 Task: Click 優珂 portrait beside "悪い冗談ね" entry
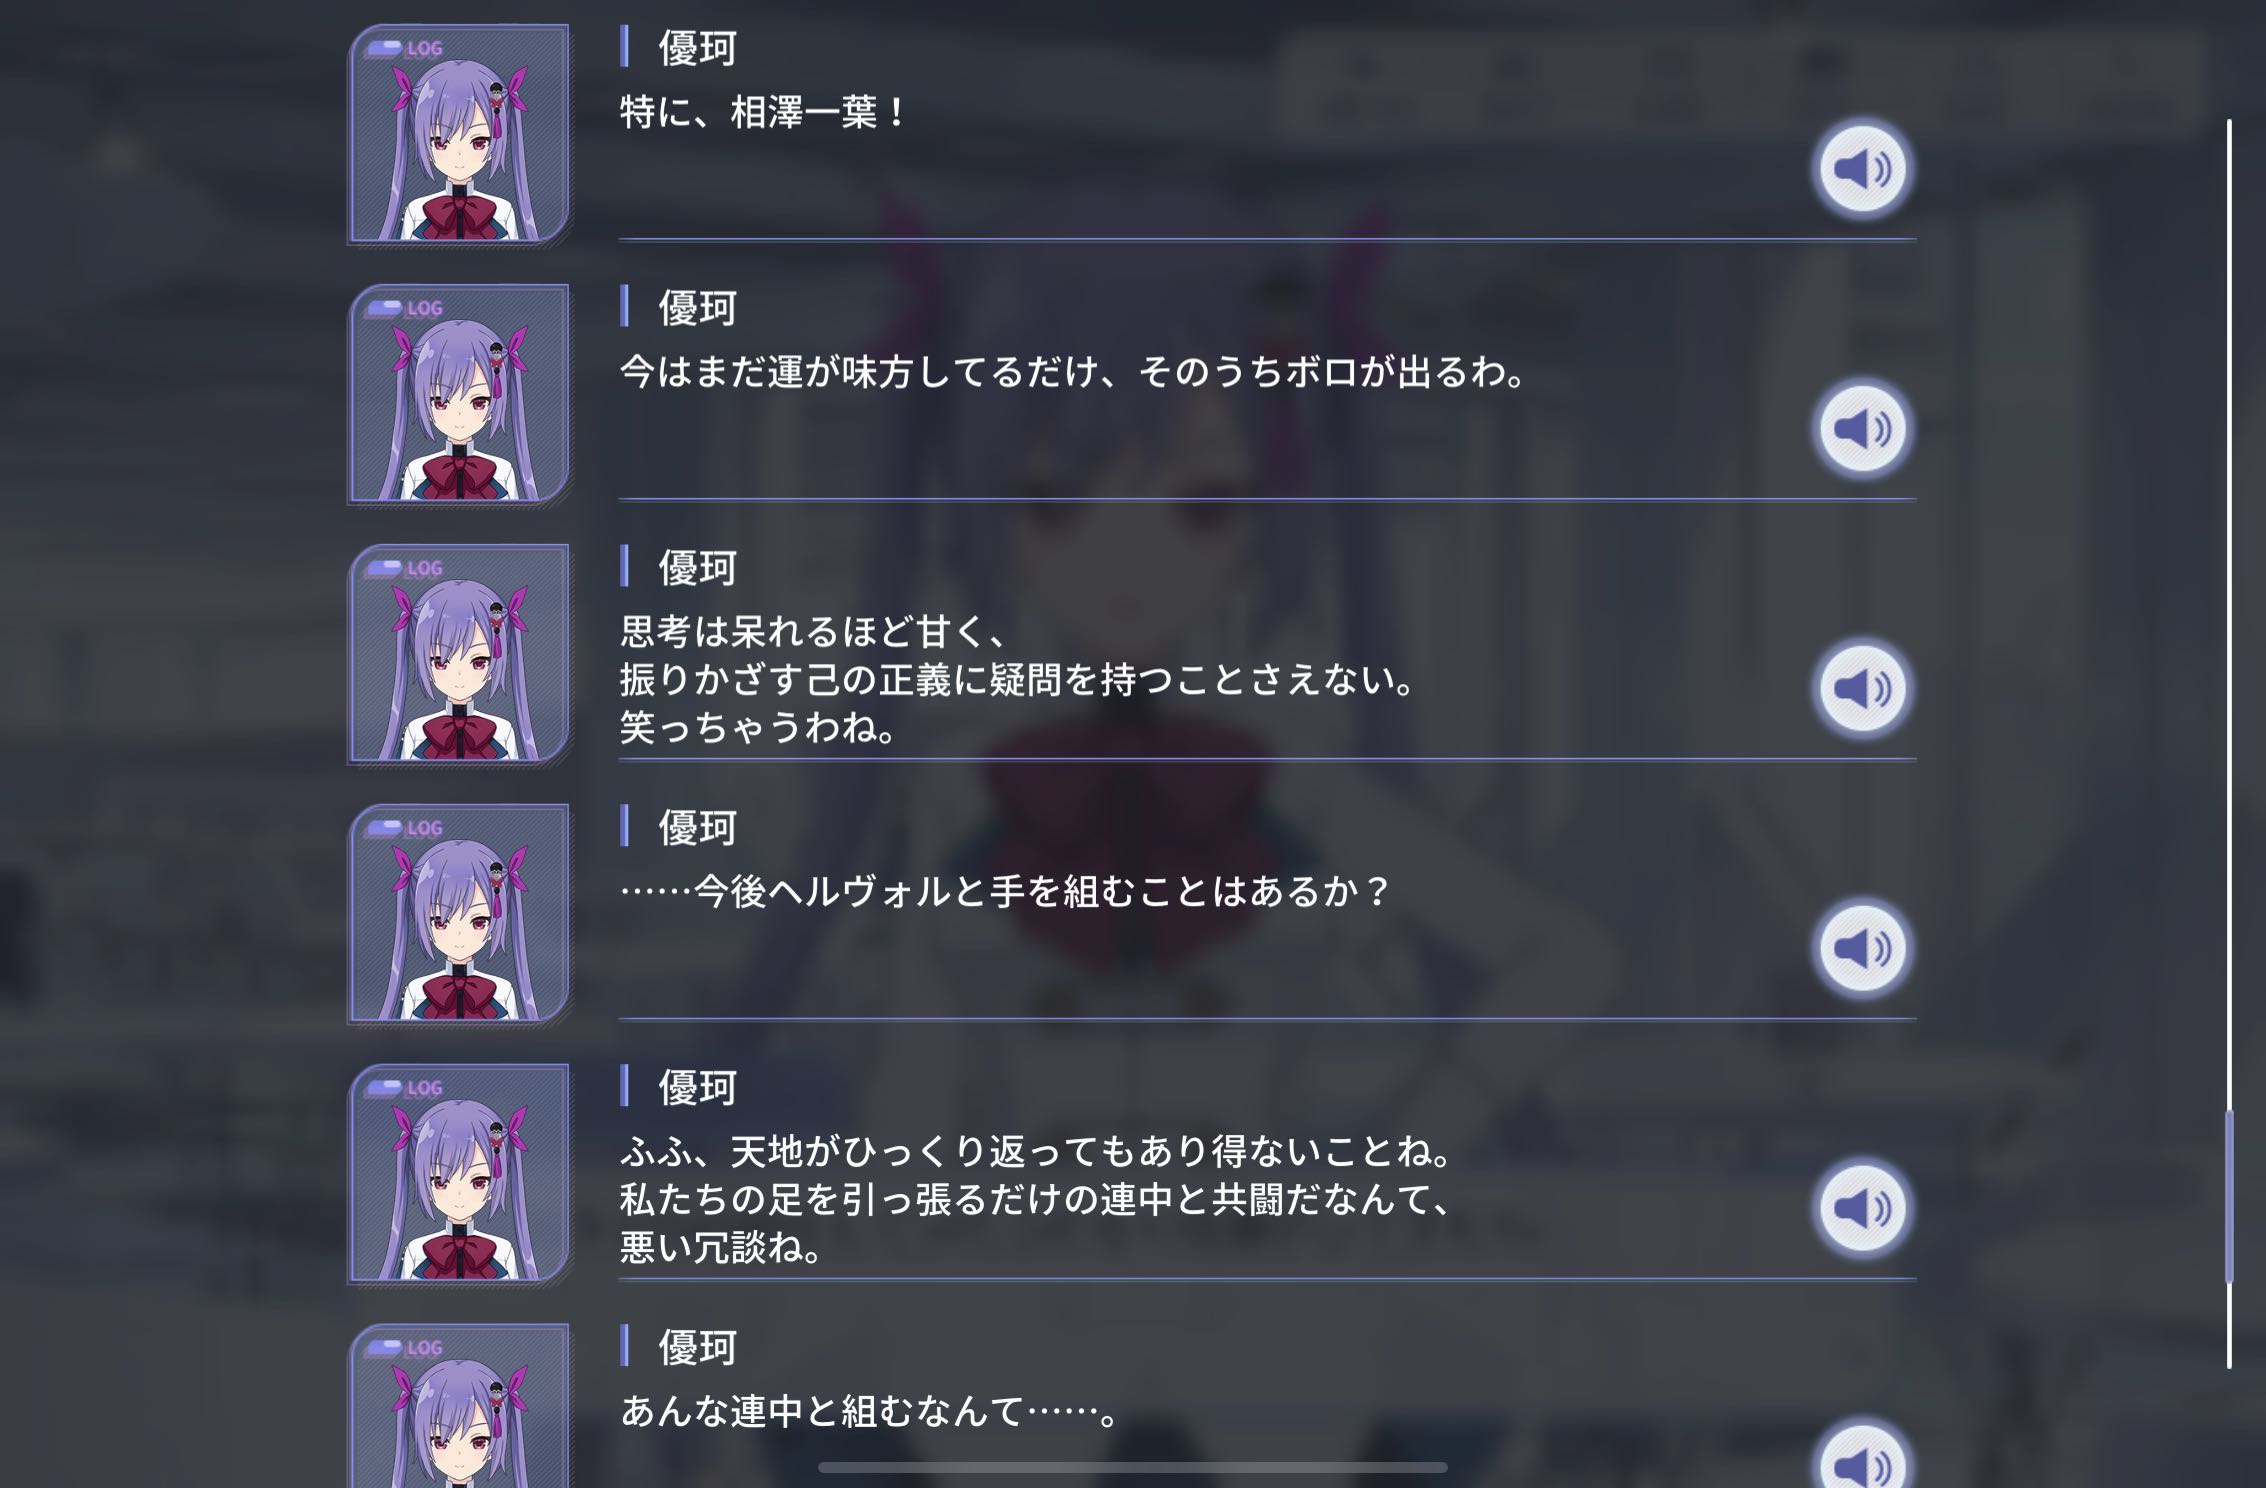458,1174
